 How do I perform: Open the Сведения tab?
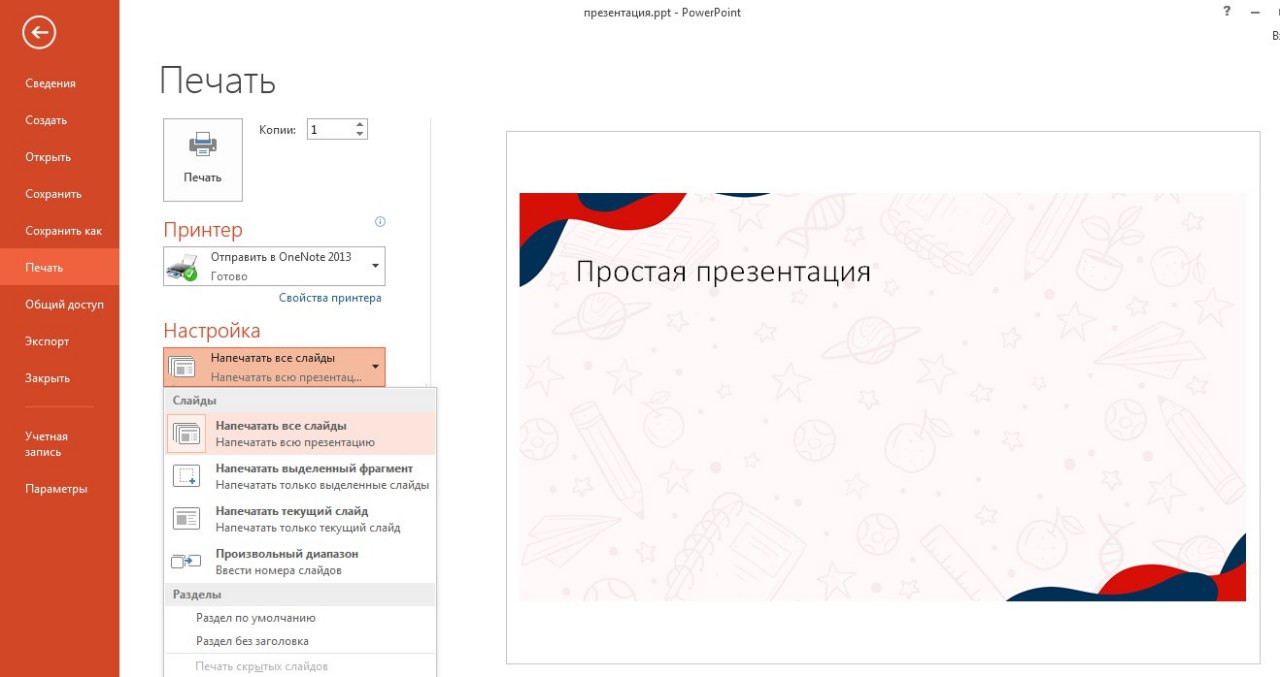(50, 84)
